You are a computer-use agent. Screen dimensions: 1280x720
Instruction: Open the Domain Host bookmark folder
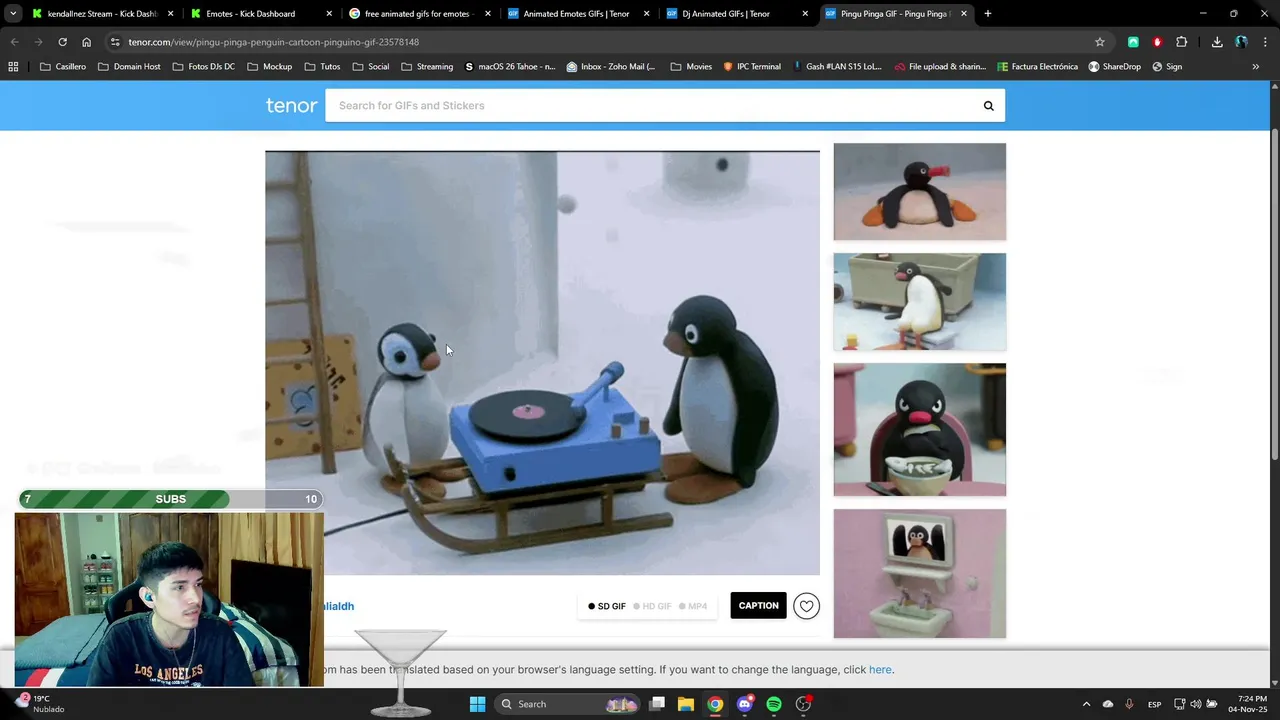(x=130, y=66)
